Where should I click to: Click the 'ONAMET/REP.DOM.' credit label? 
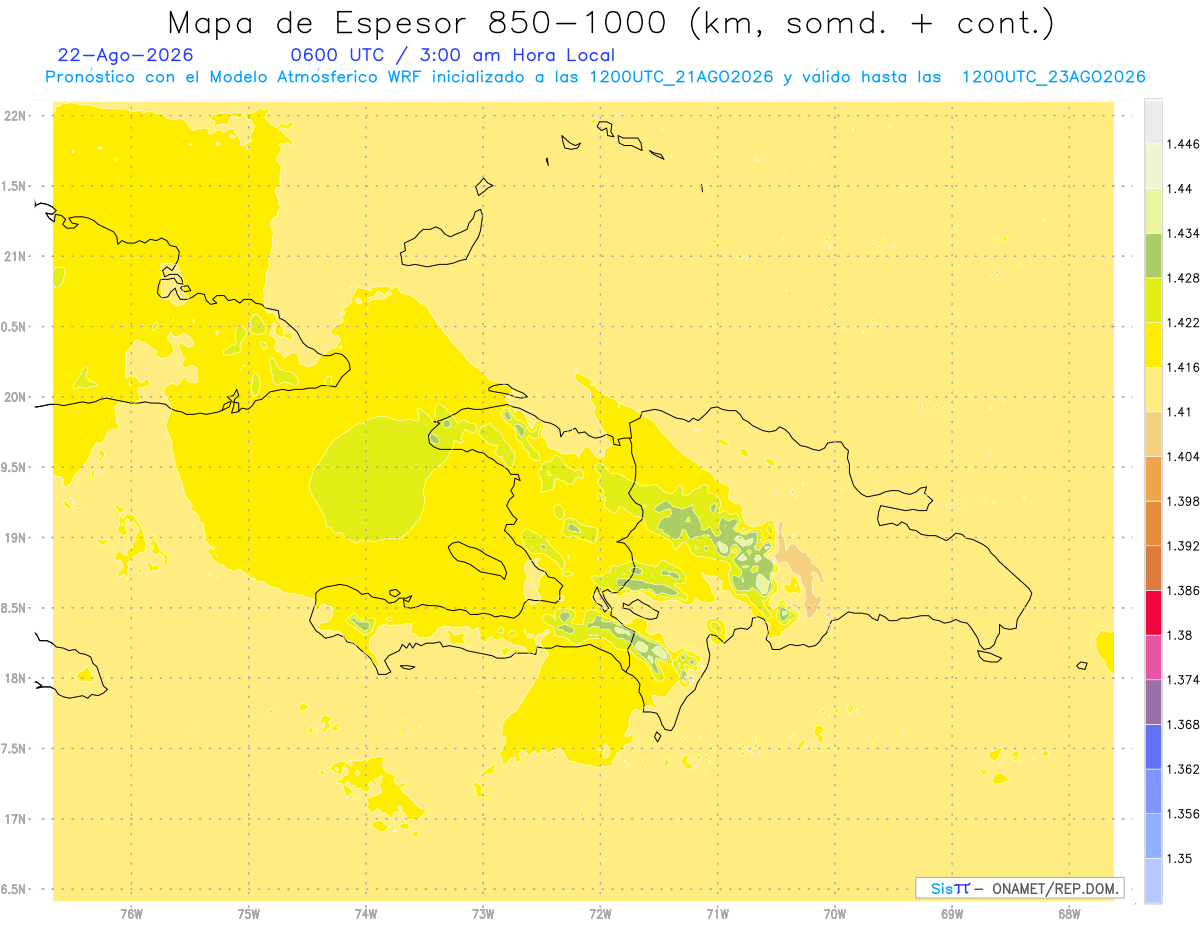pos(1057,888)
